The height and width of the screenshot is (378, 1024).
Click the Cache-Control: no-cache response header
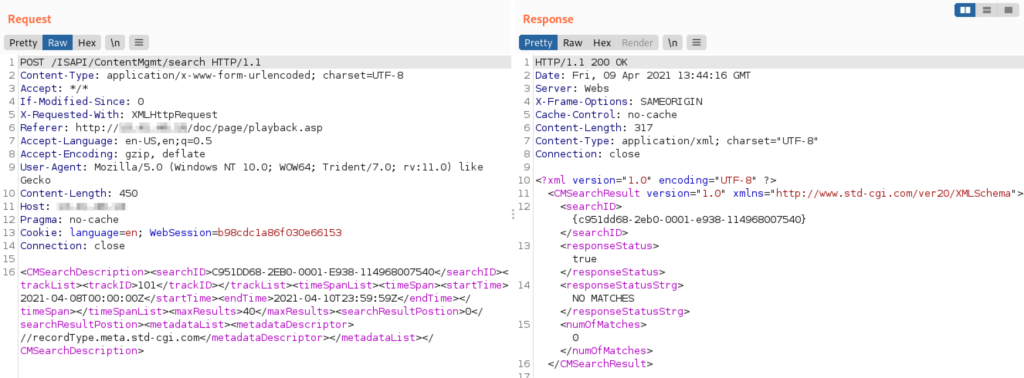(605, 115)
